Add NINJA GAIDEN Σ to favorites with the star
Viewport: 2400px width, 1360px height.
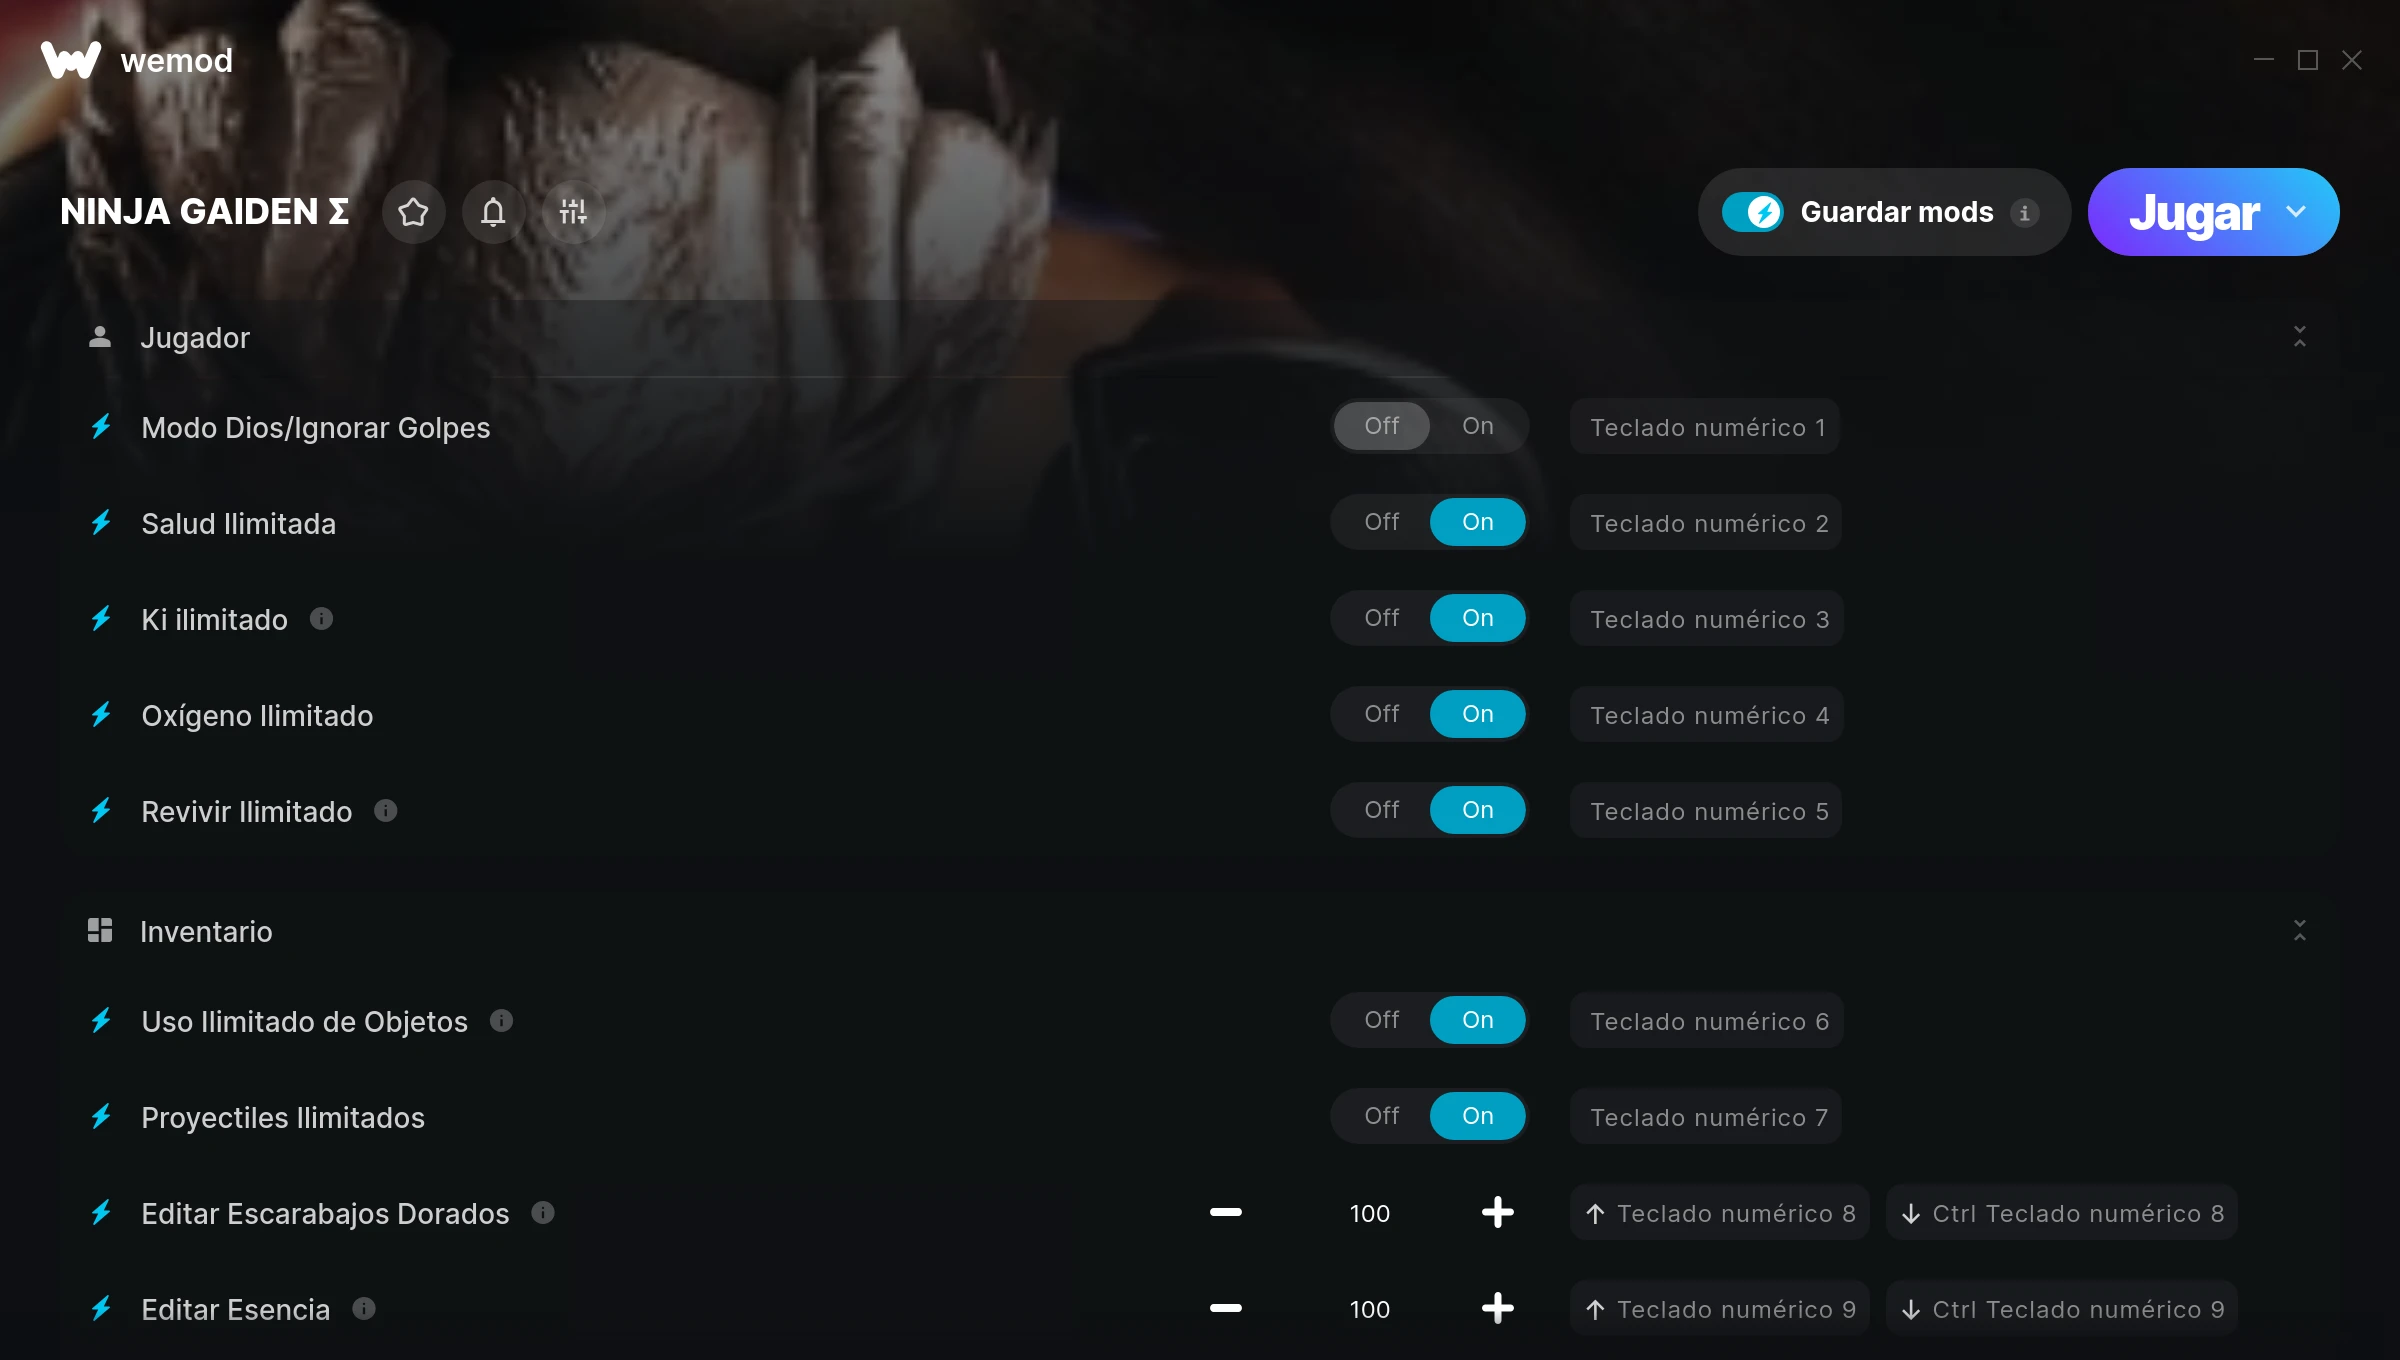pos(413,212)
